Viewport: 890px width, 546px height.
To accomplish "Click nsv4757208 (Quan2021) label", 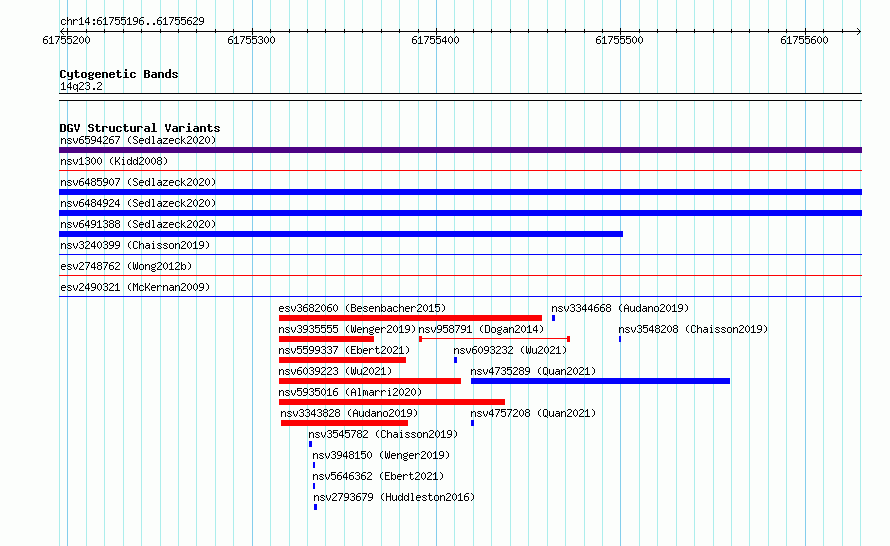I will coord(533,413).
